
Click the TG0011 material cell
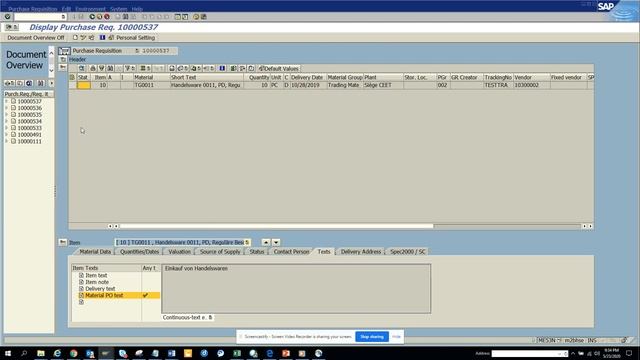151,85
